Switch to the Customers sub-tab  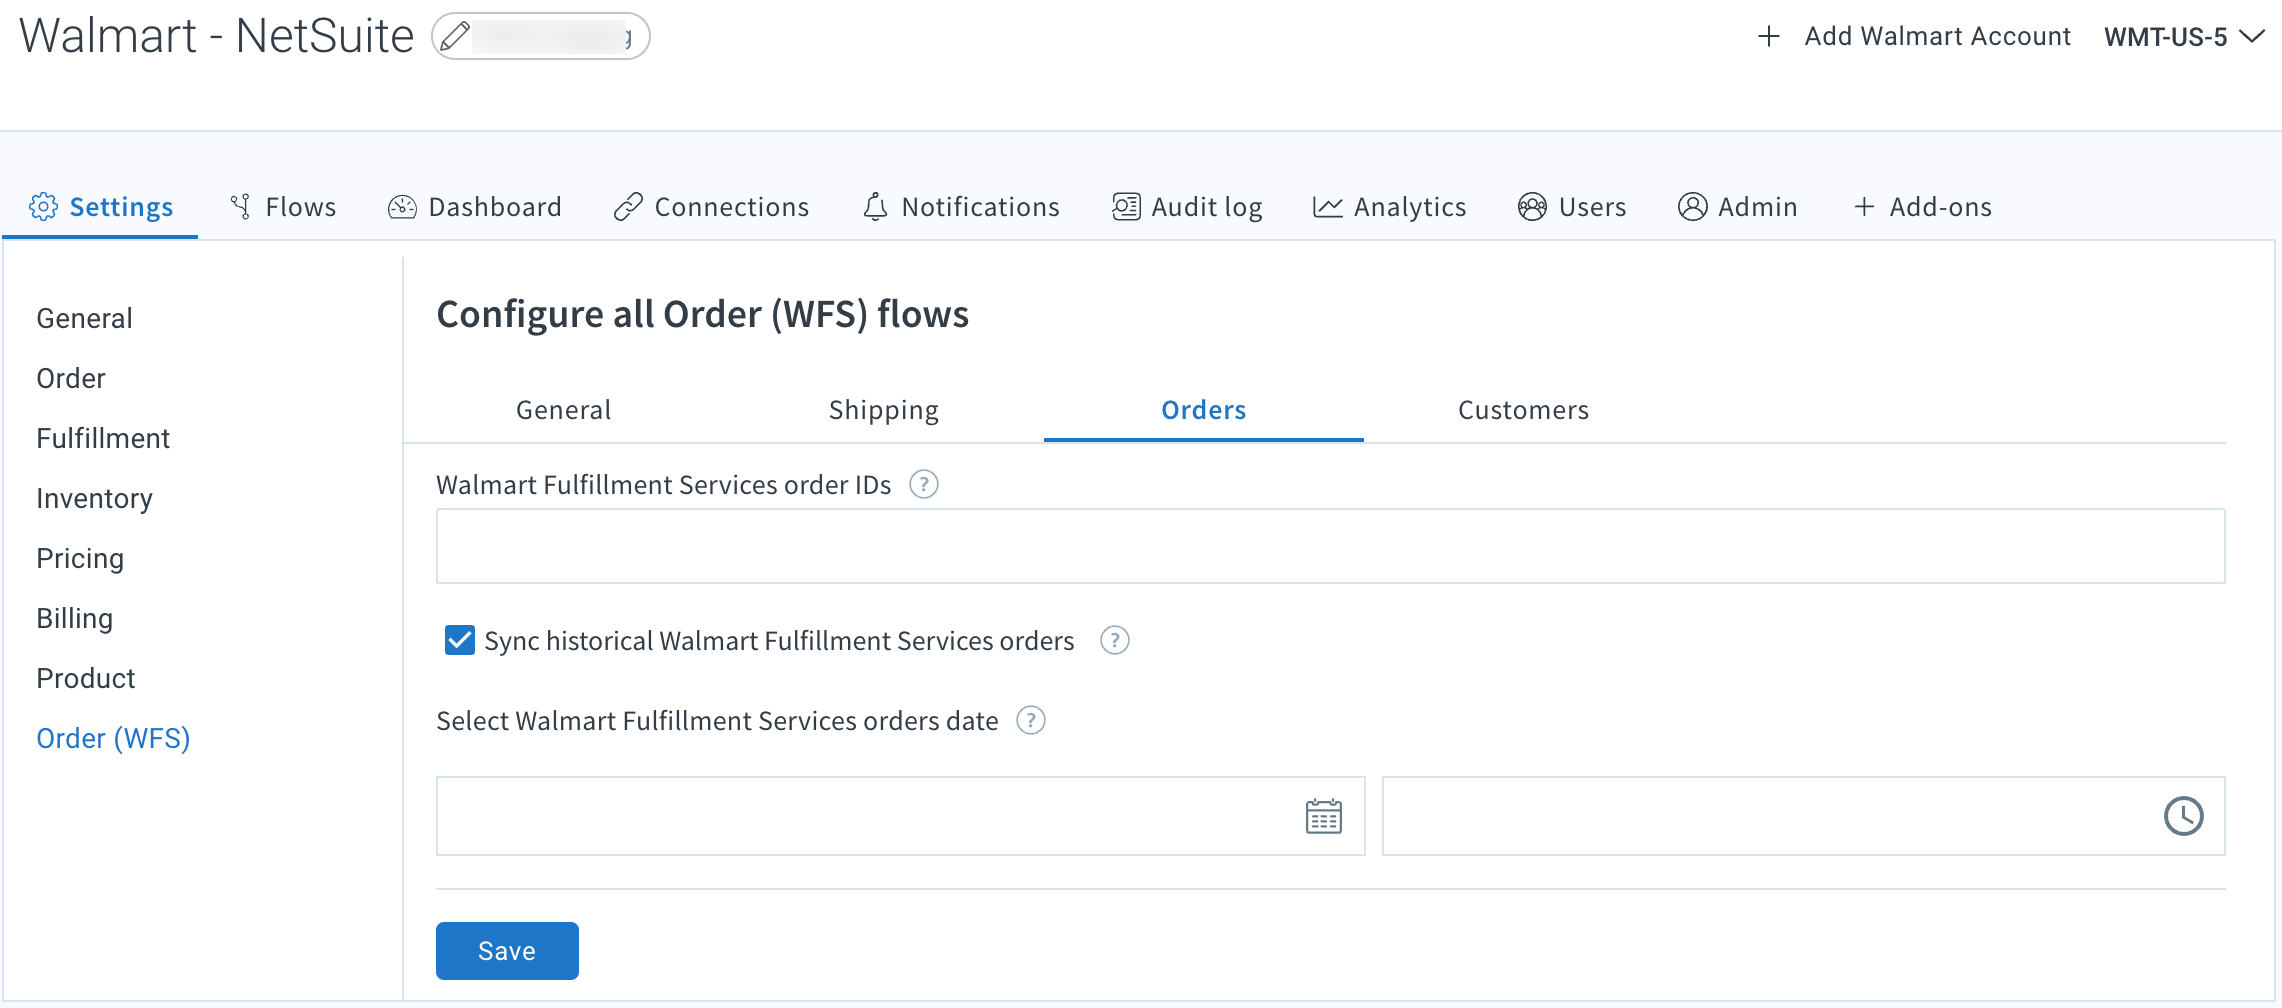click(x=1523, y=410)
